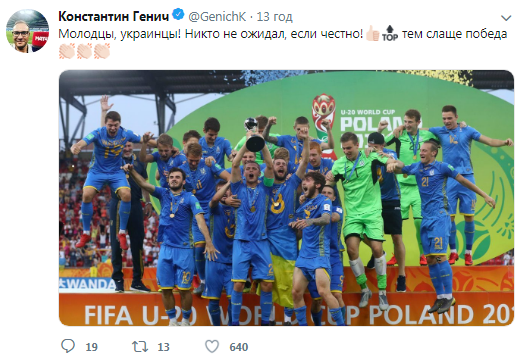Click the last clapping hands emoji
This screenshot has height=360, width=519.
(x=102, y=51)
